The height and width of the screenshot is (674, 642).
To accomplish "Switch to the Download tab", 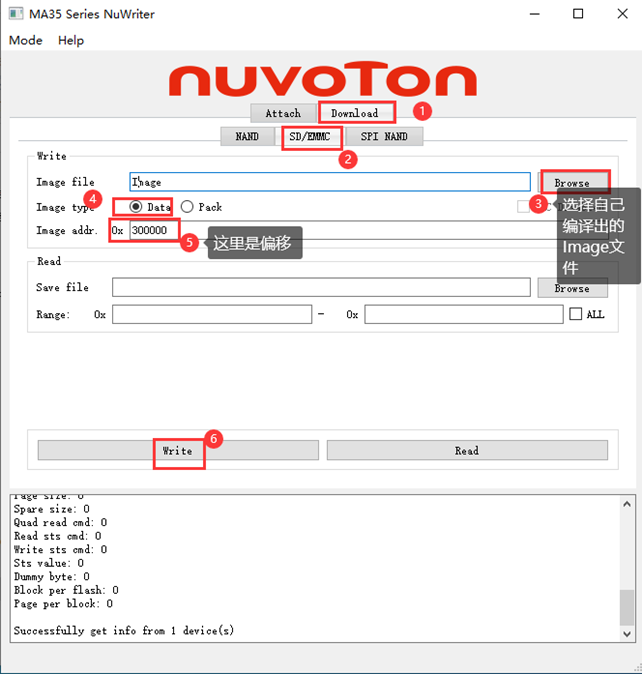I will [355, 113].
